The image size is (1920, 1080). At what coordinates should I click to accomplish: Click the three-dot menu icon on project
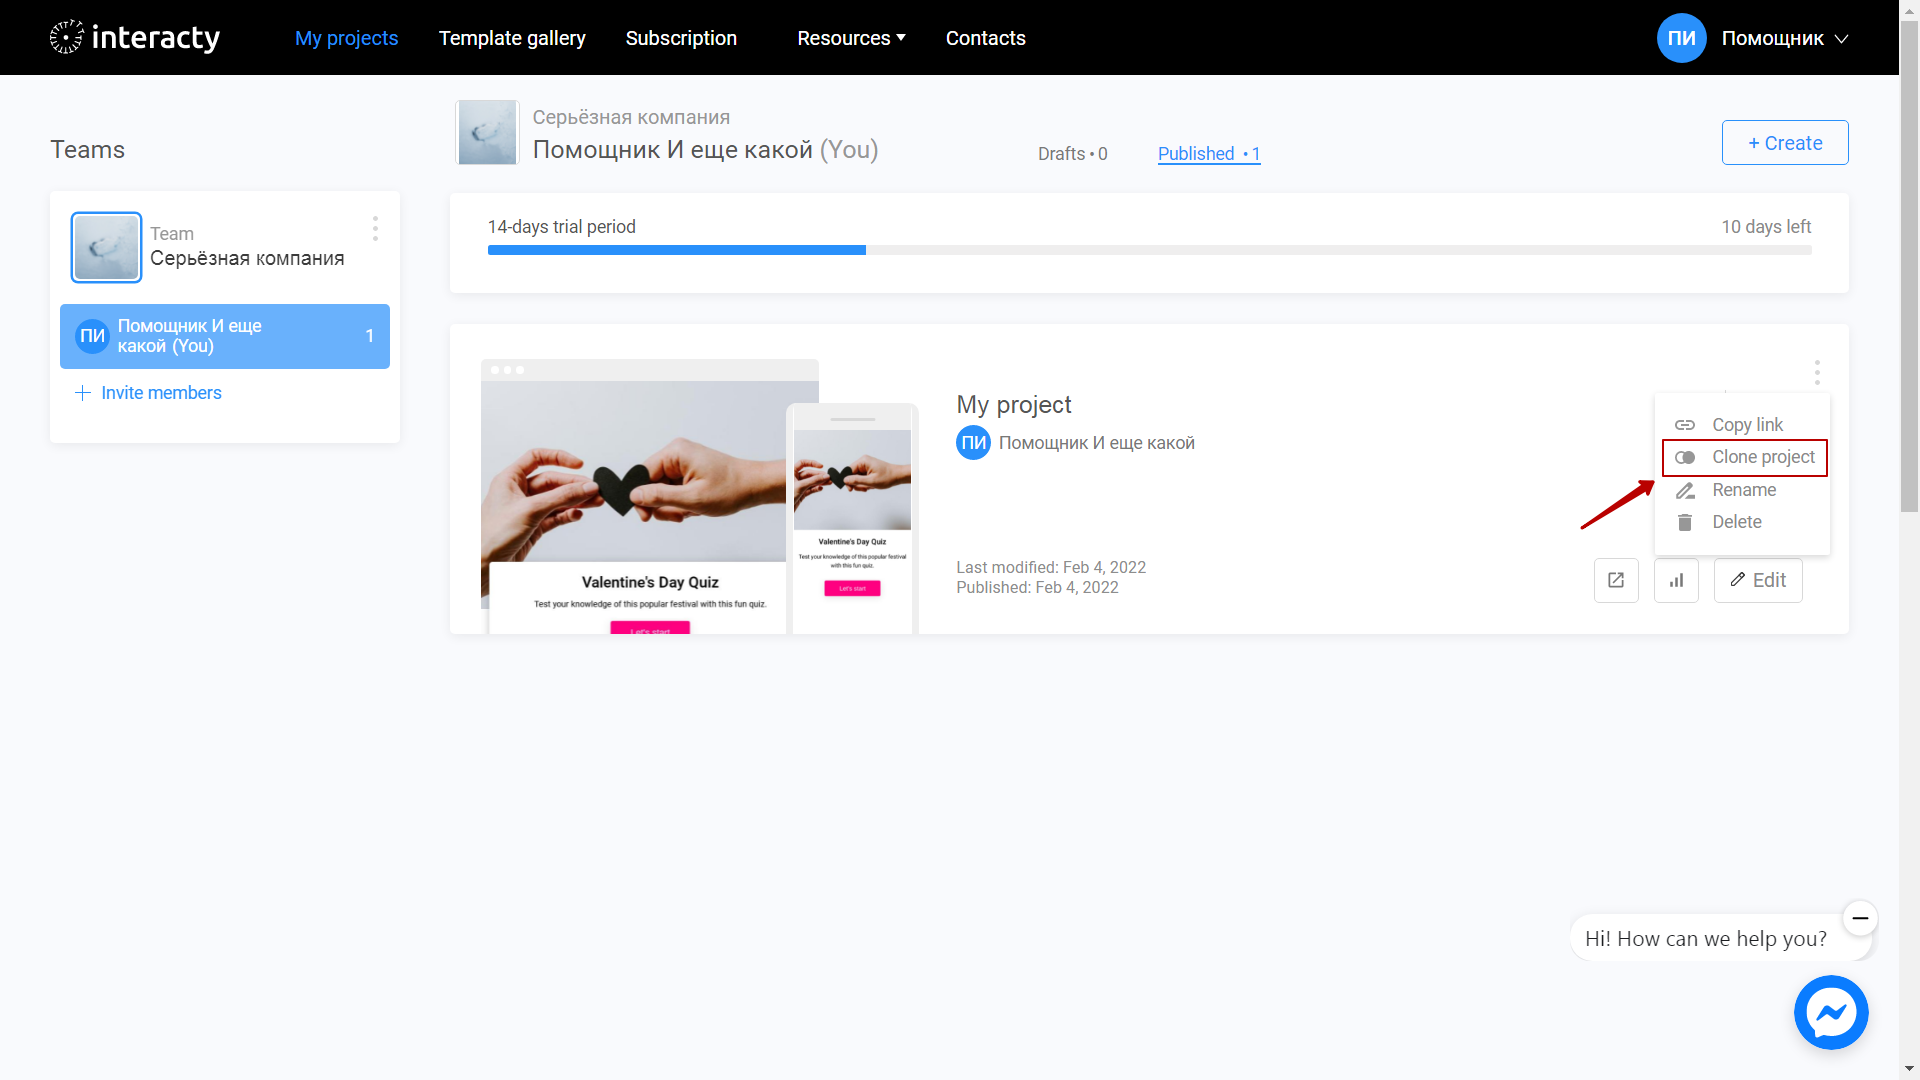(x=1817, y=373)
